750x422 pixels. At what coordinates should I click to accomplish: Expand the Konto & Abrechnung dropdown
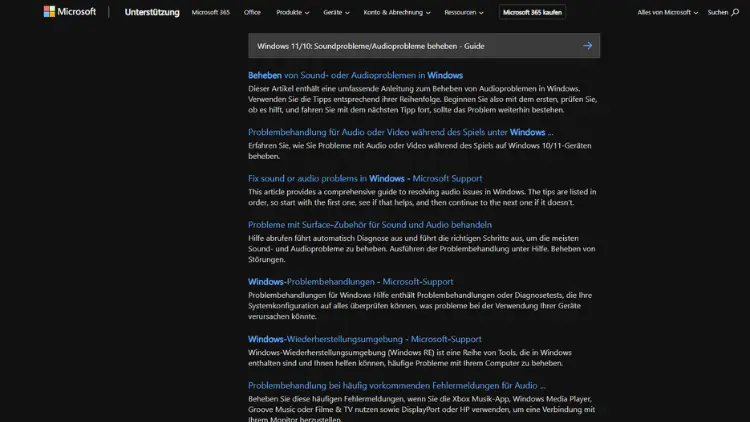[x=397, y=12]
